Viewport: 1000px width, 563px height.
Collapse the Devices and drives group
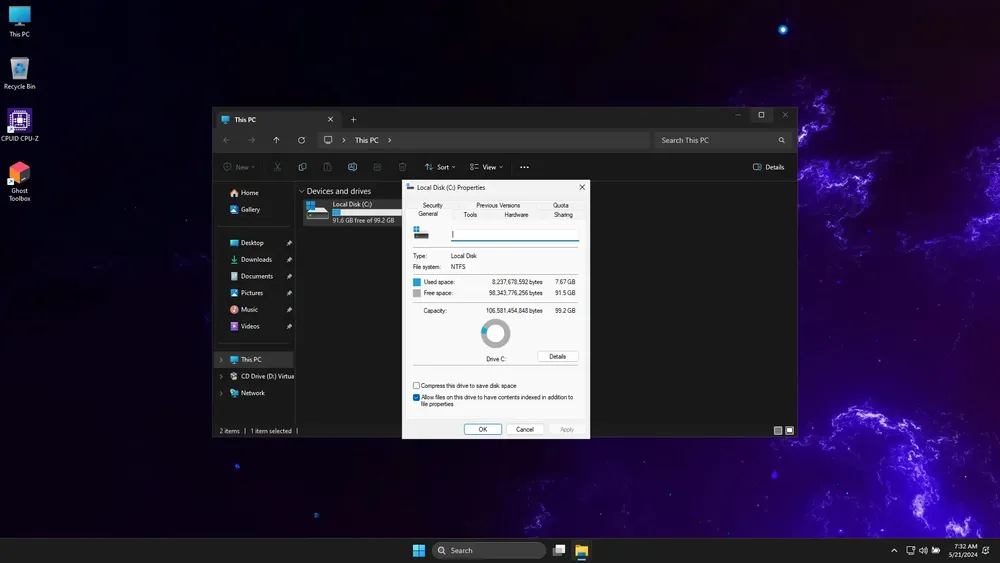click(302, 191)
